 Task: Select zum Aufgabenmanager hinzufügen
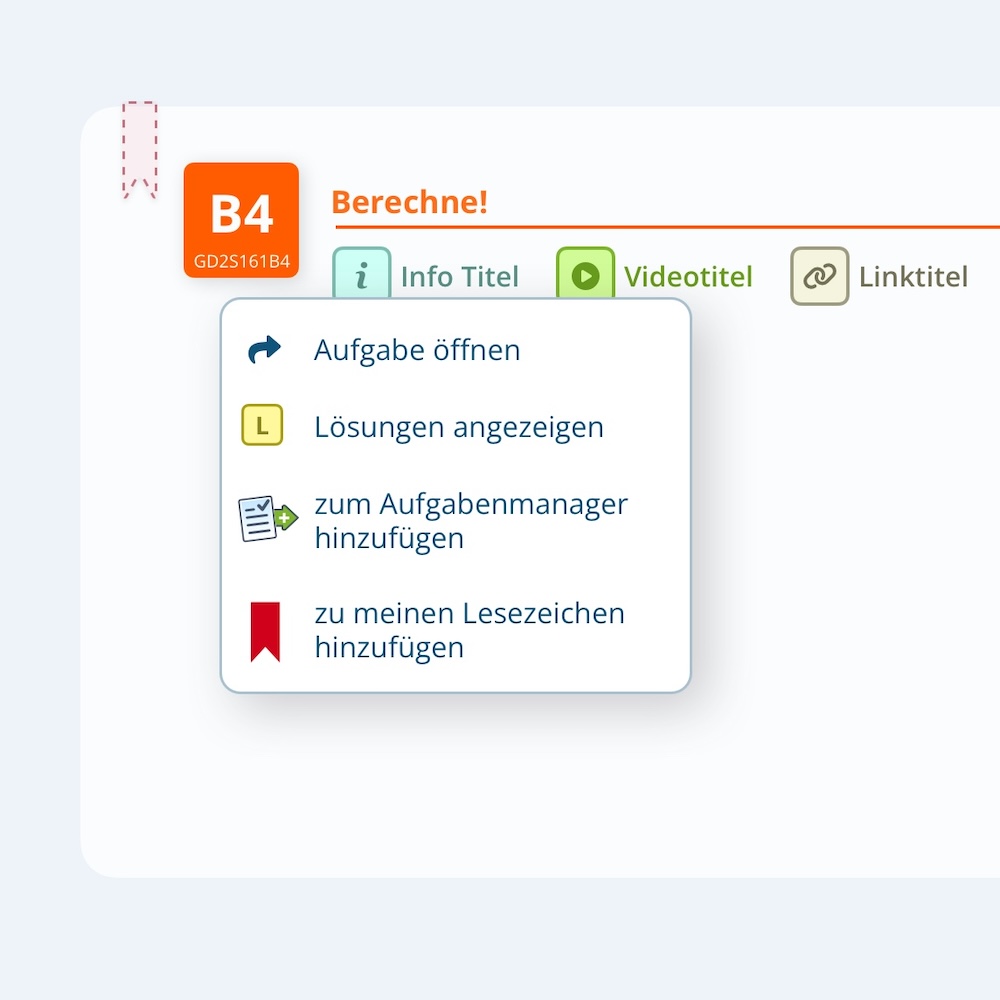[x=470, y=520]
